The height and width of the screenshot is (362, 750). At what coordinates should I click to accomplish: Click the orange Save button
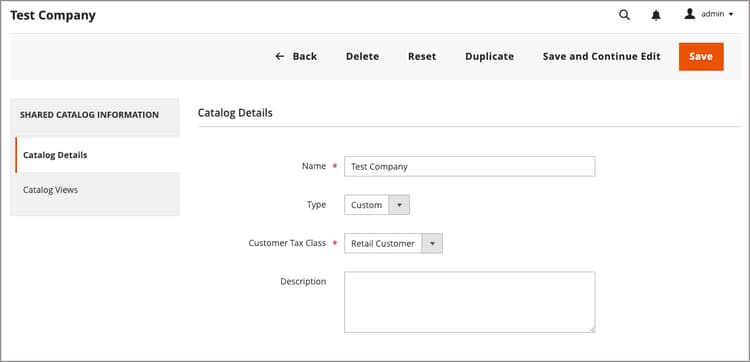coord(701,56)
